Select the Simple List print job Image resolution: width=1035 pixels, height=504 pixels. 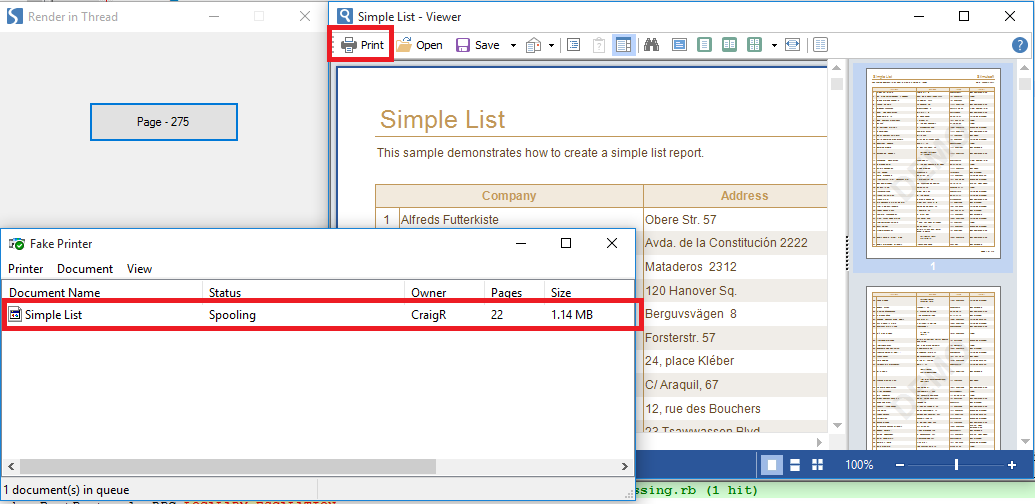(321, 315)
